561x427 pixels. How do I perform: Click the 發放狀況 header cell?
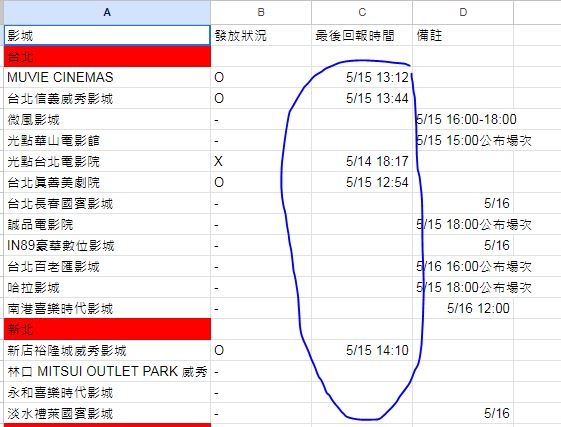[261, 35]
